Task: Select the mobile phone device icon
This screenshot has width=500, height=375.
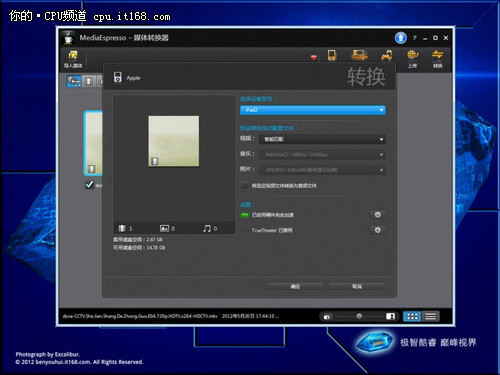Action: (x=332, y=55)
